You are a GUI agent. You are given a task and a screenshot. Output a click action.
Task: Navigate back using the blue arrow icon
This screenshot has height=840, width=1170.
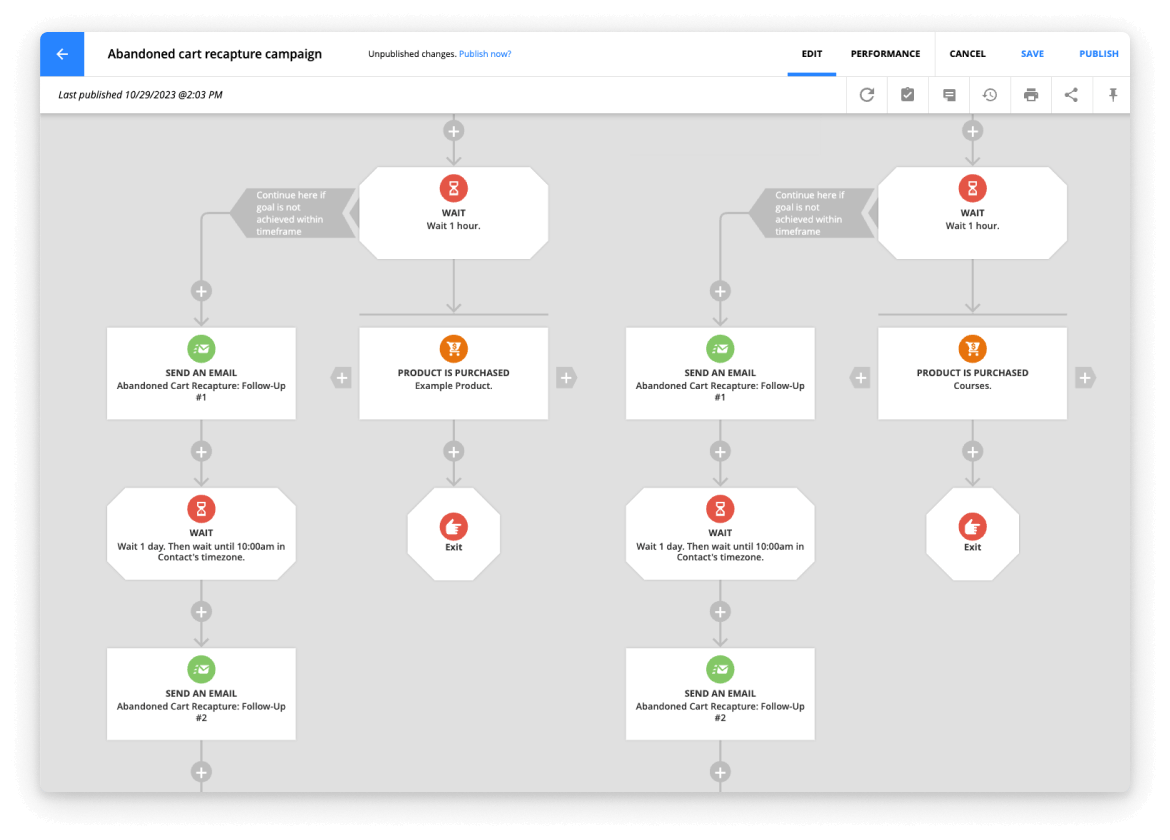point(61,54)
